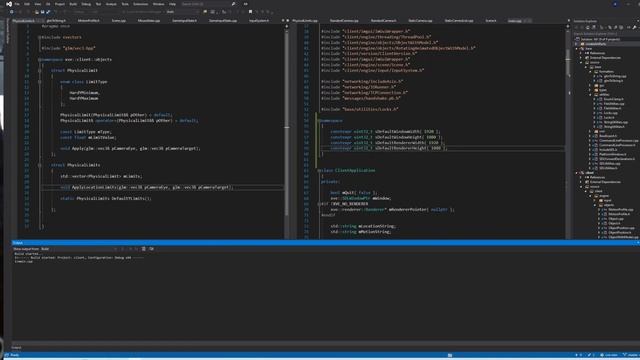Image resolution: width=640 pixels, height=360 pixels.
Task: Click the Visual Studio logo icon
Action: 9,4
